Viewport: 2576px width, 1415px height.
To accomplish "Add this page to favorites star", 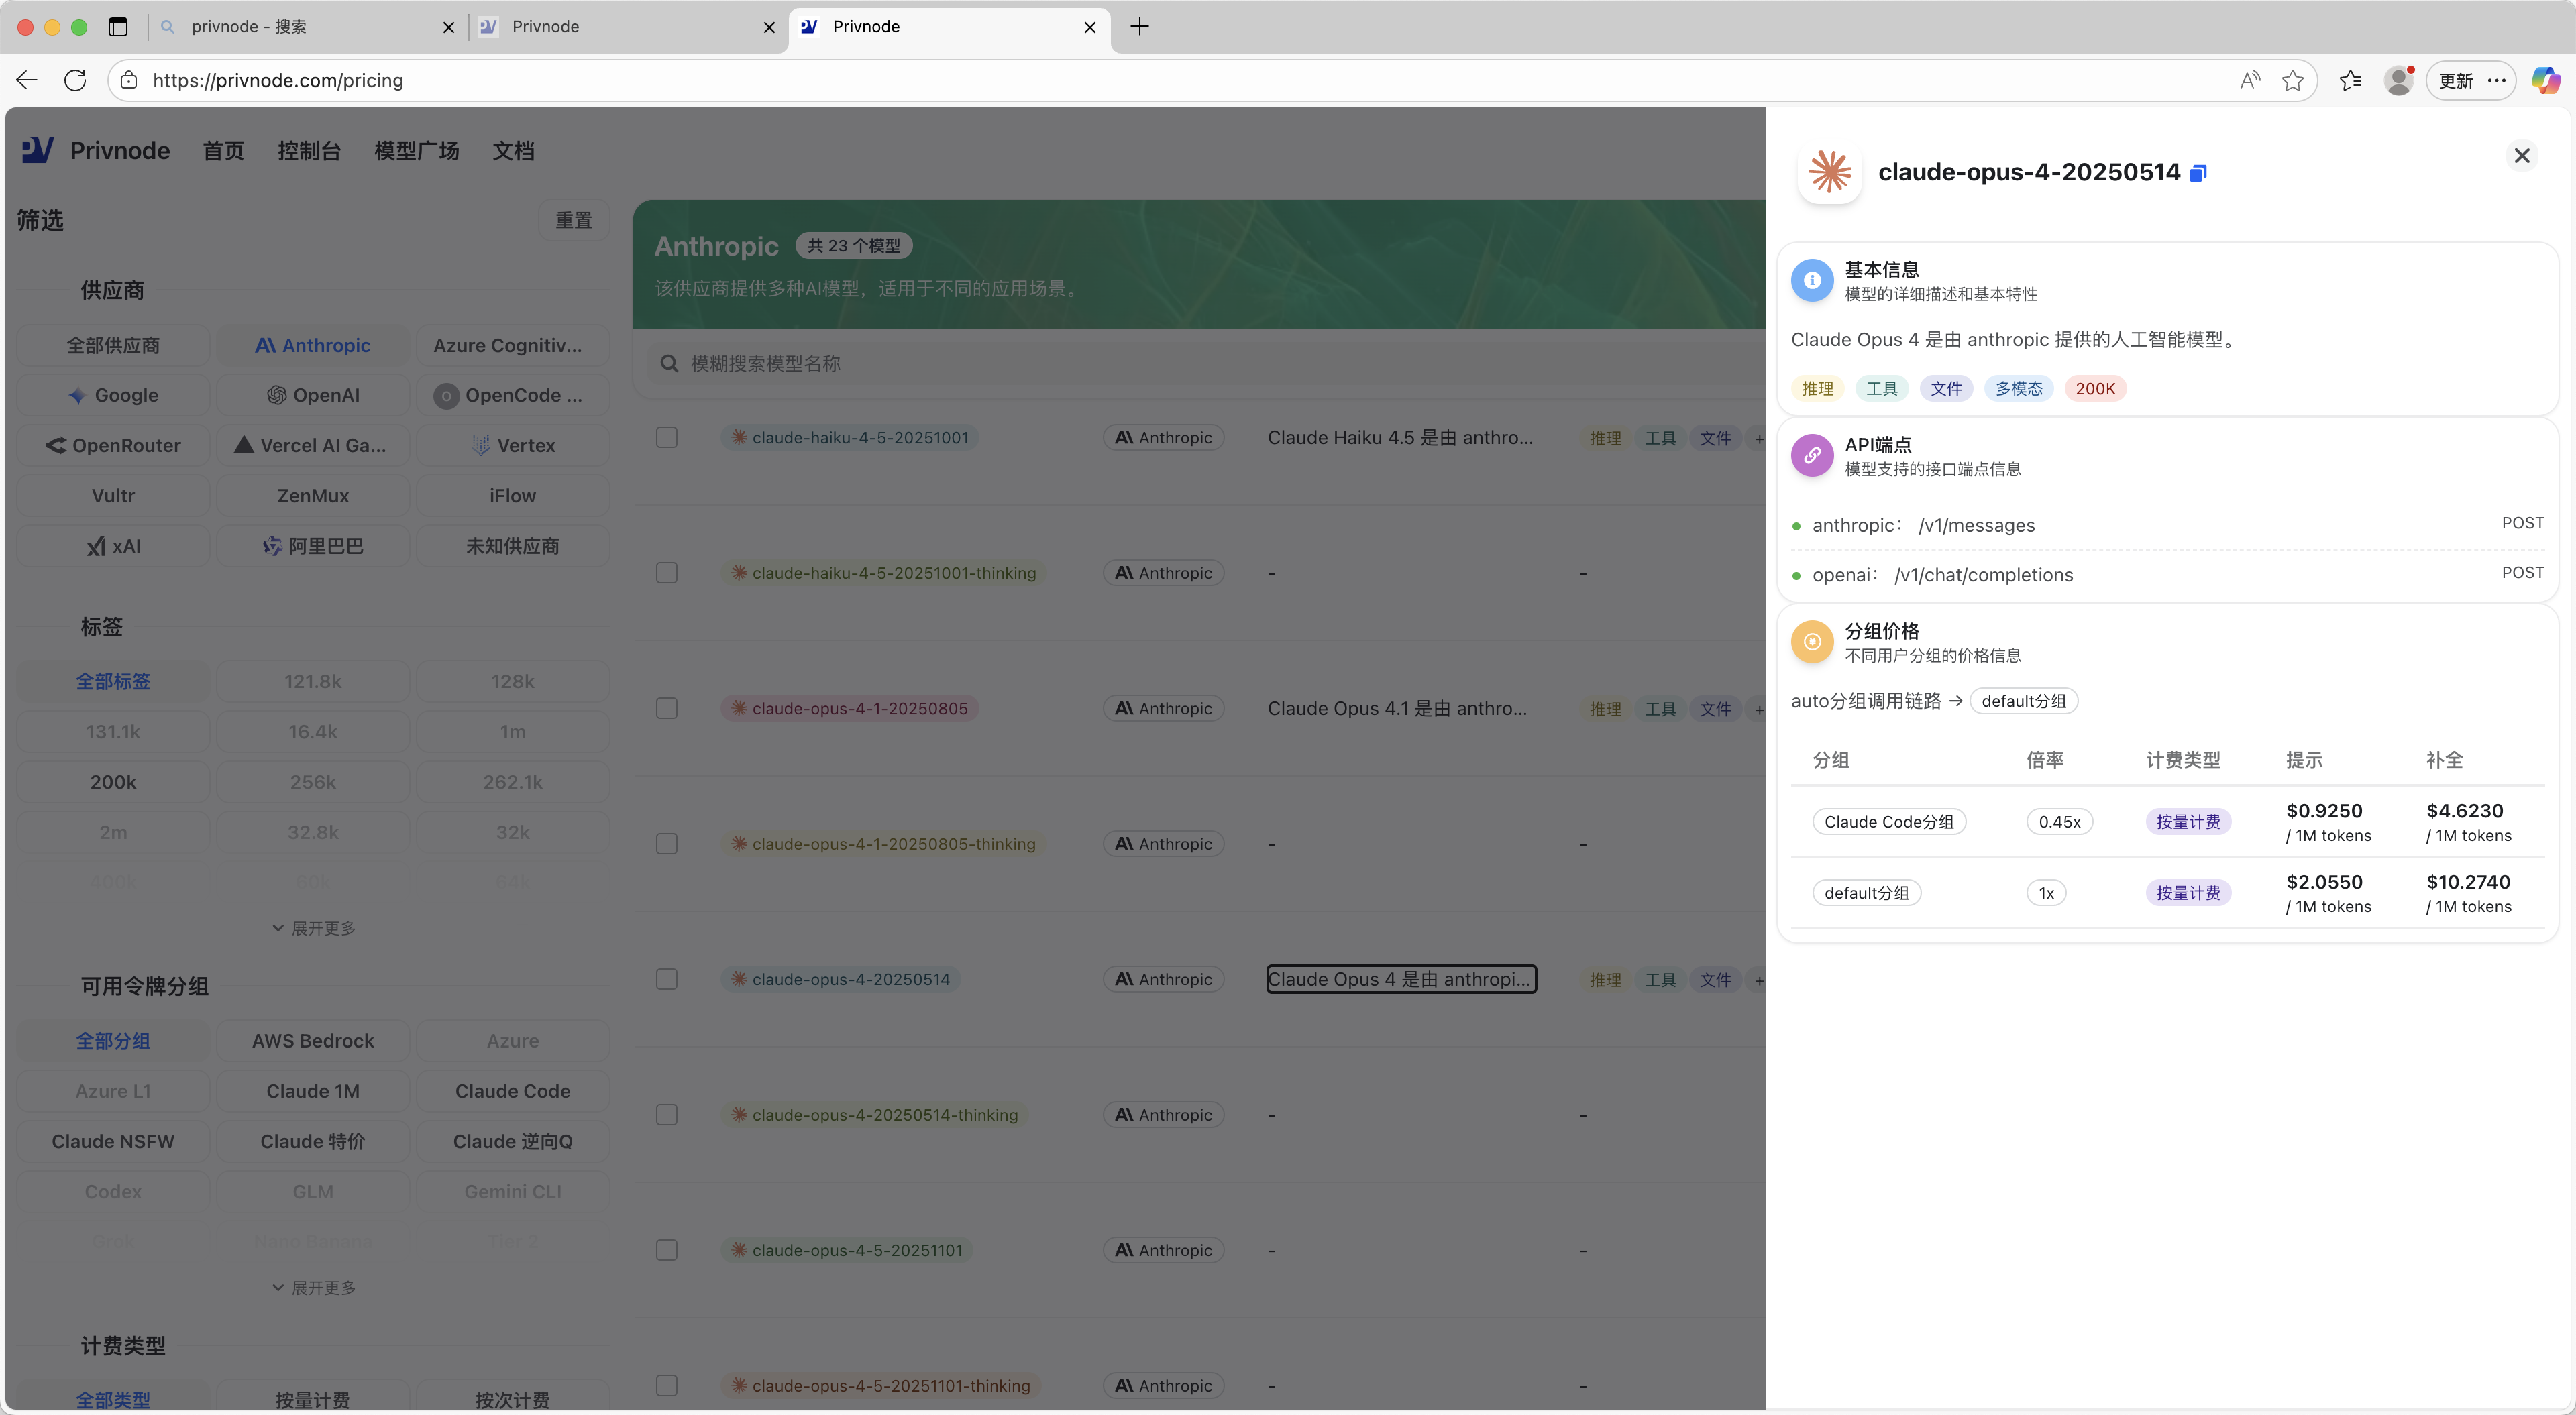I will [2292, 81].
